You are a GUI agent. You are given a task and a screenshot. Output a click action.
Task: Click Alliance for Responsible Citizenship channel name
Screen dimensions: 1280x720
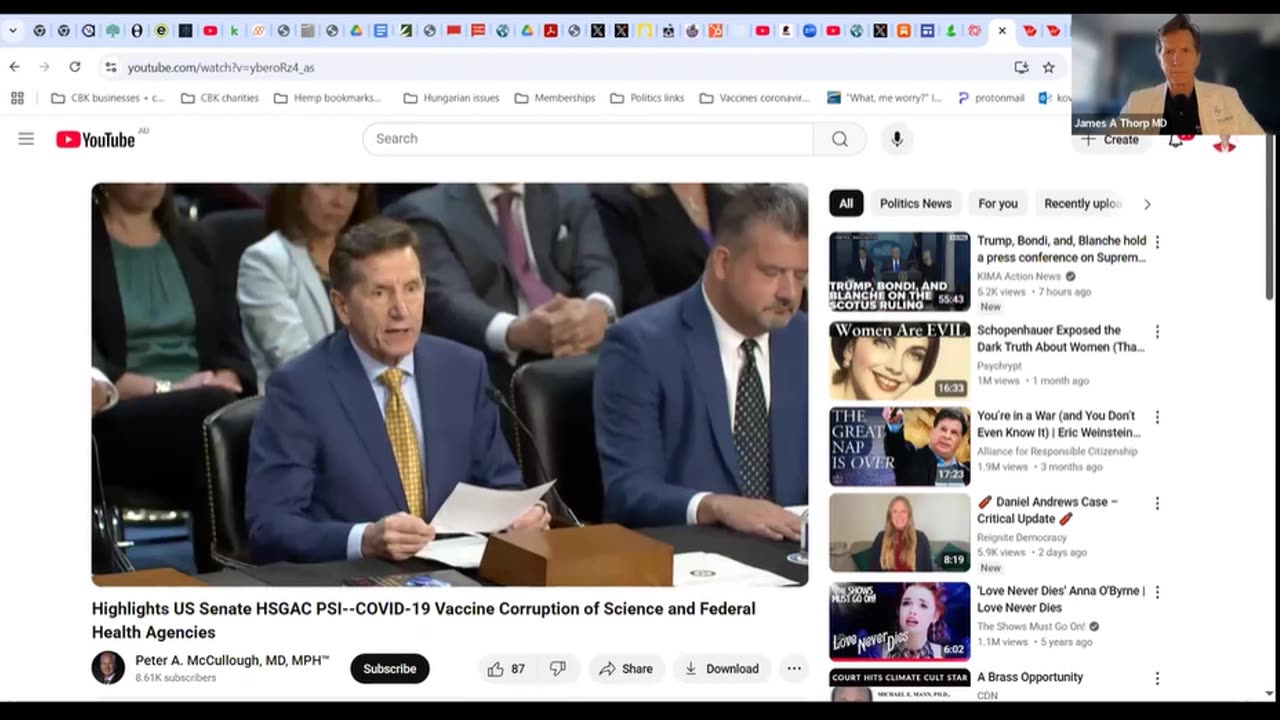(x=1057, y=451)
